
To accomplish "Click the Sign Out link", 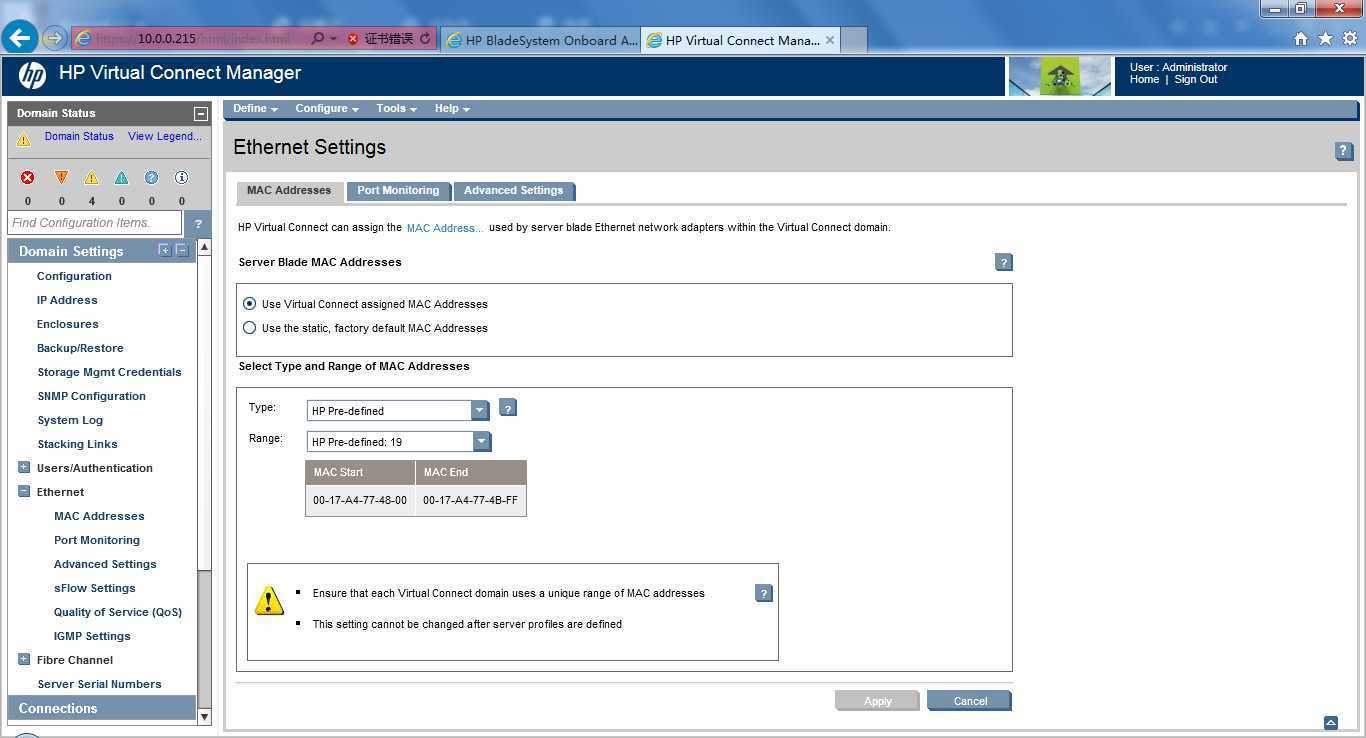I will [1195, 80].
